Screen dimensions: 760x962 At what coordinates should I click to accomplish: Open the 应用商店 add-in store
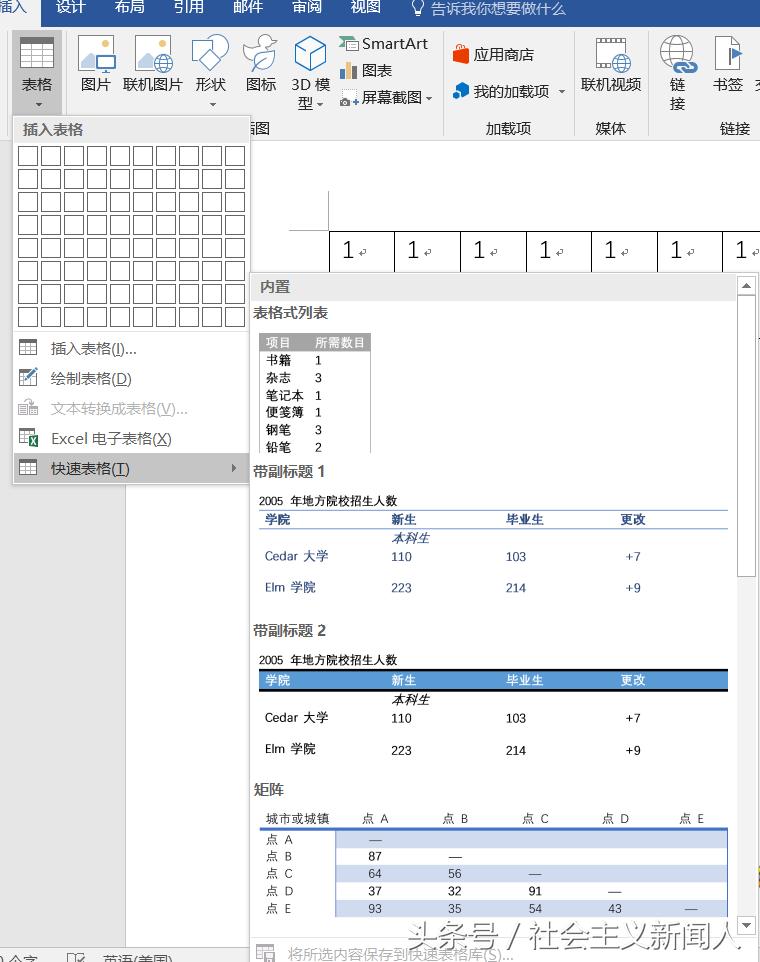tap(493, 55)
